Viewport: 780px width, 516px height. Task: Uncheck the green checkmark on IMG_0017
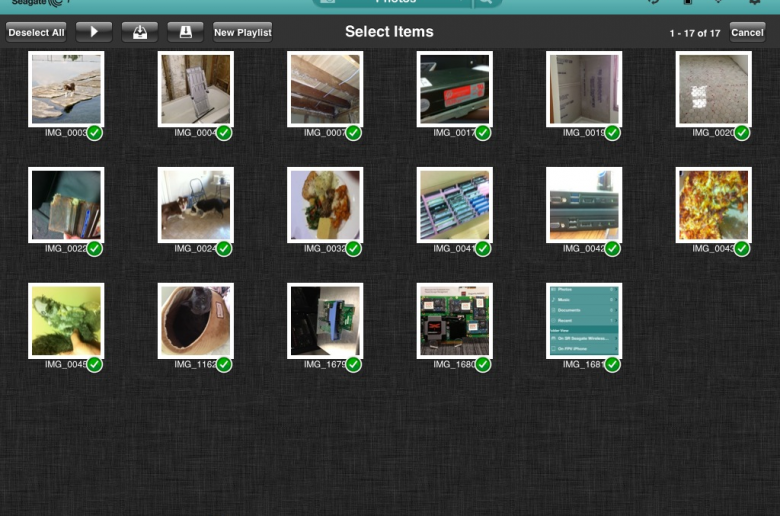(x=483, y=133)
